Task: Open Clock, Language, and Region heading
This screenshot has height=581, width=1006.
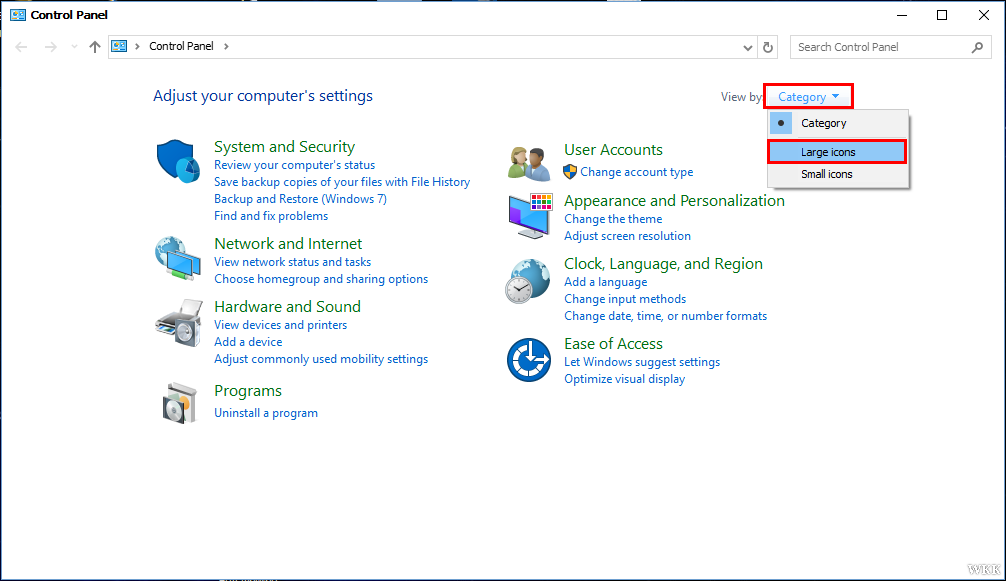Action: coord(663,264)
